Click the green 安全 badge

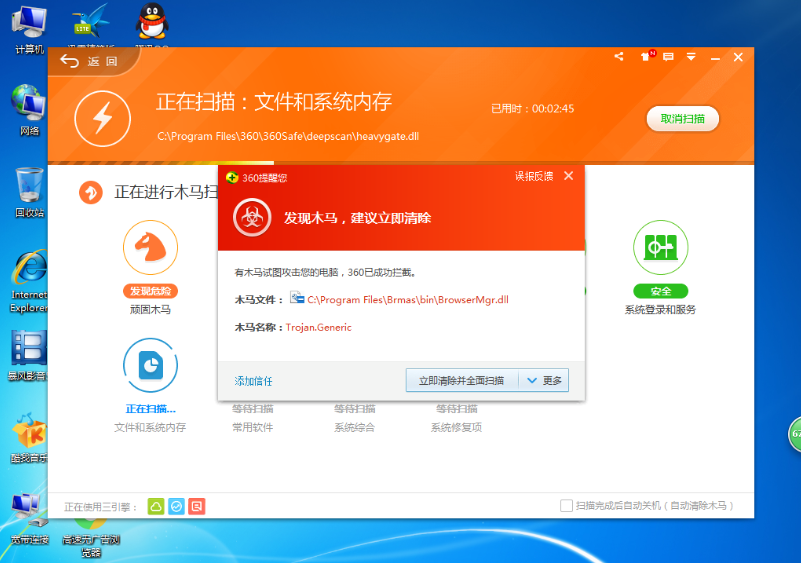pyautogui.click(x=661, y=291)
